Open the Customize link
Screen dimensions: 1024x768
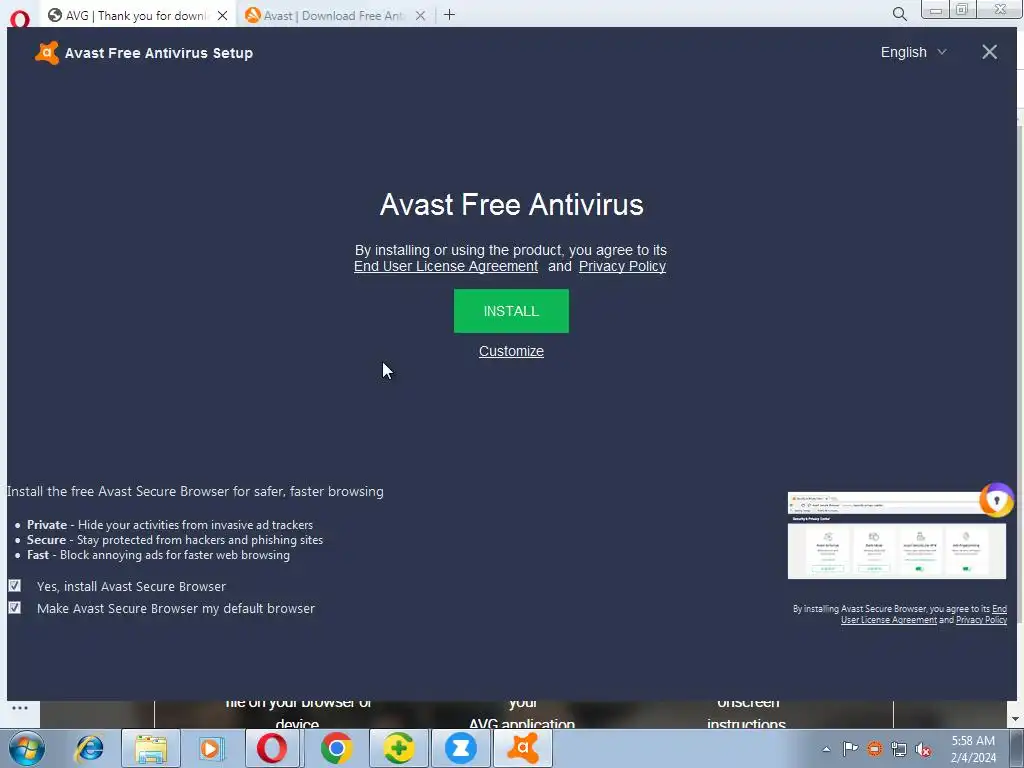pyautogui.click(x=511, y=351)
